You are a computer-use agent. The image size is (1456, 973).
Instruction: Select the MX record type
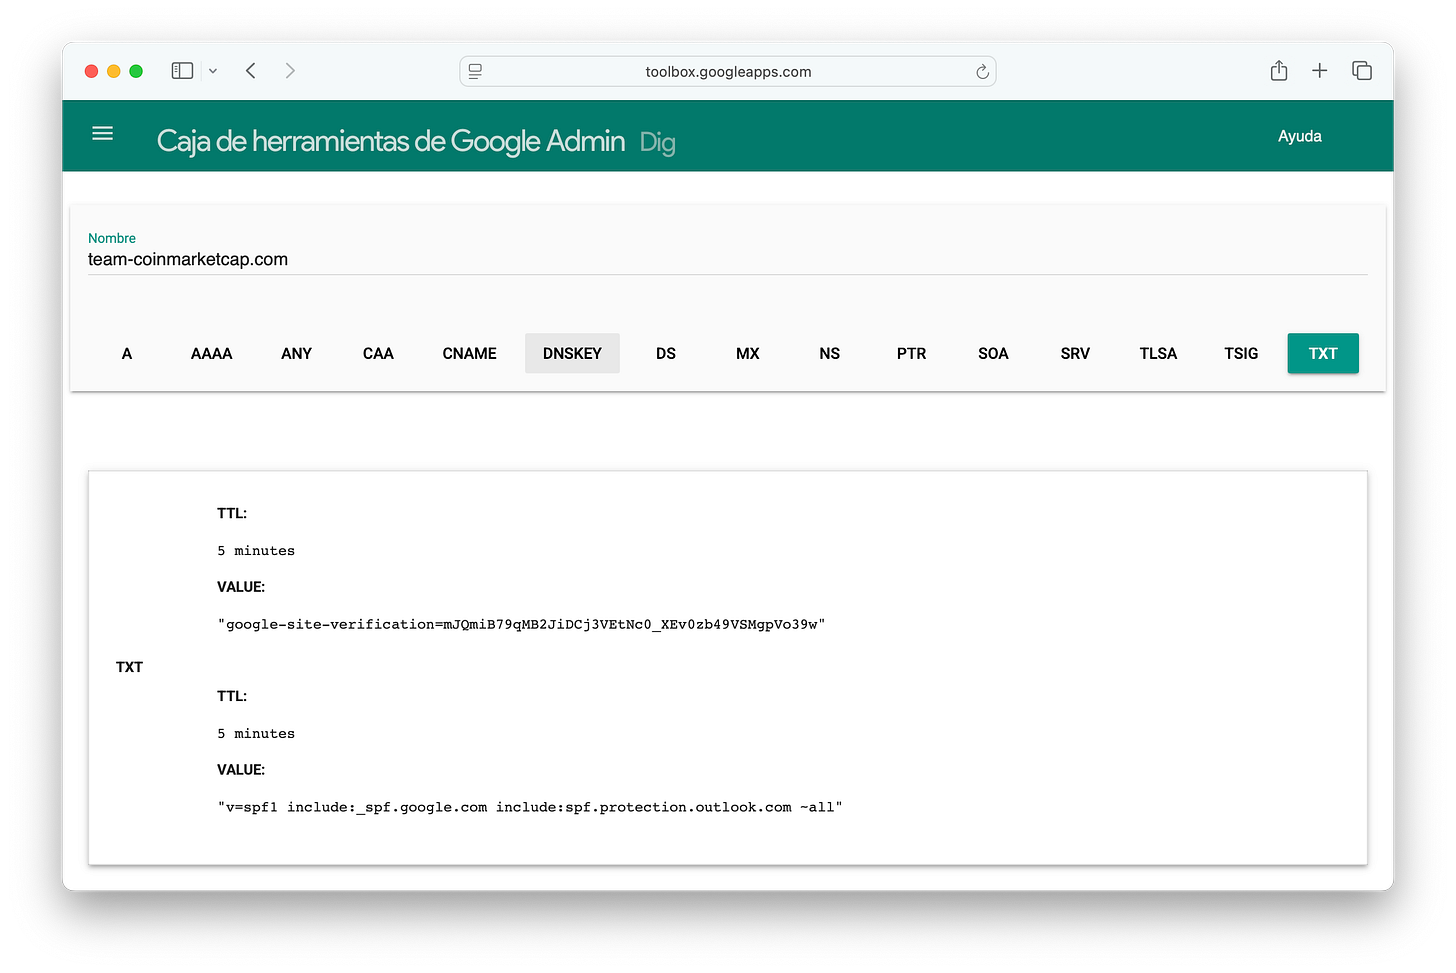(x=748, y=353)
